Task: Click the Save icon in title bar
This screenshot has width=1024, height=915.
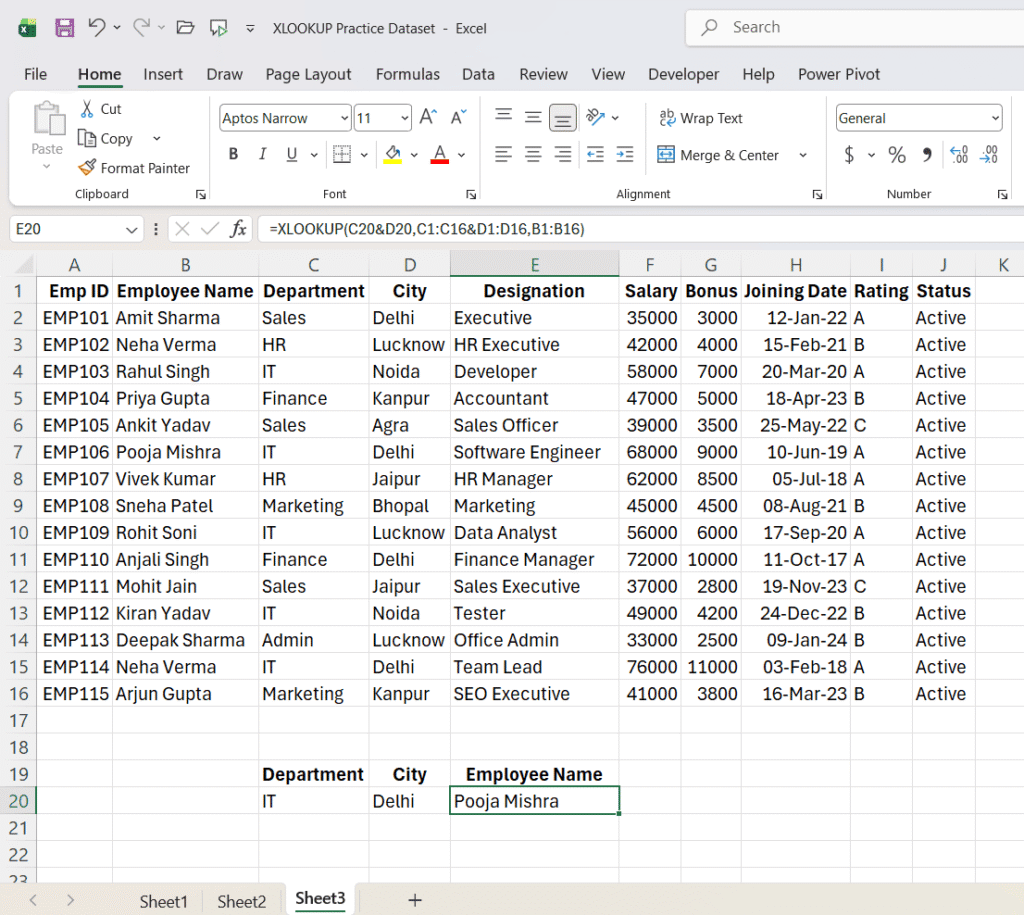Action: pyautogui.click(x=65, y=27)
